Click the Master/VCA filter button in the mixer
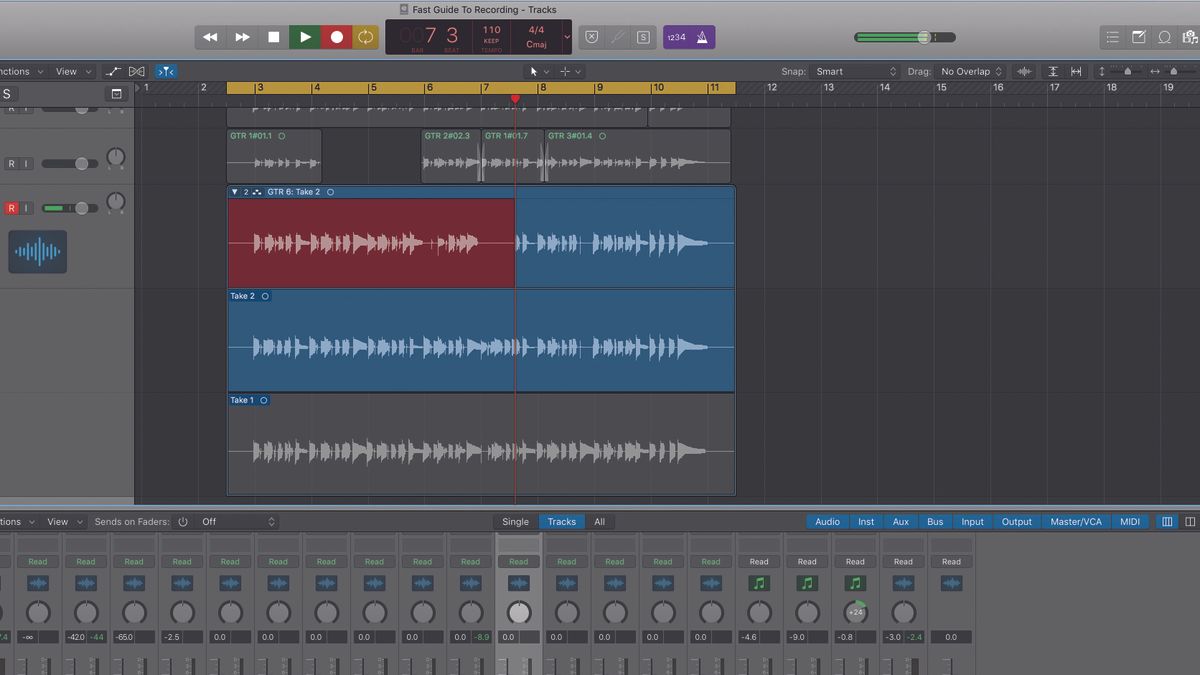Image resolution: width=1200 pixels, height=675 pixels. 1076,521
